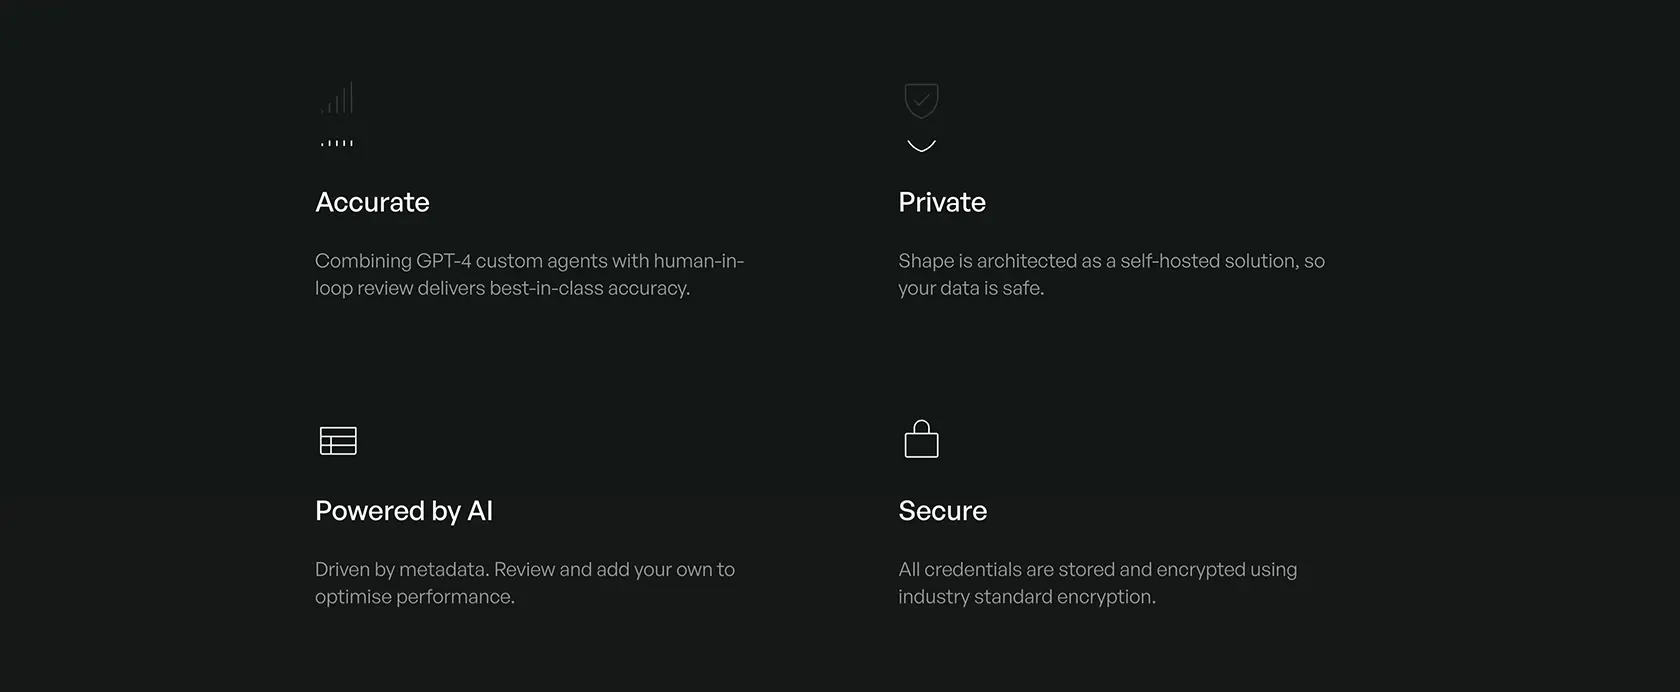Click the shield checkmark icon above Private
The height and width of the screenshot is (692, 1680).
click(x=921, y=100)
